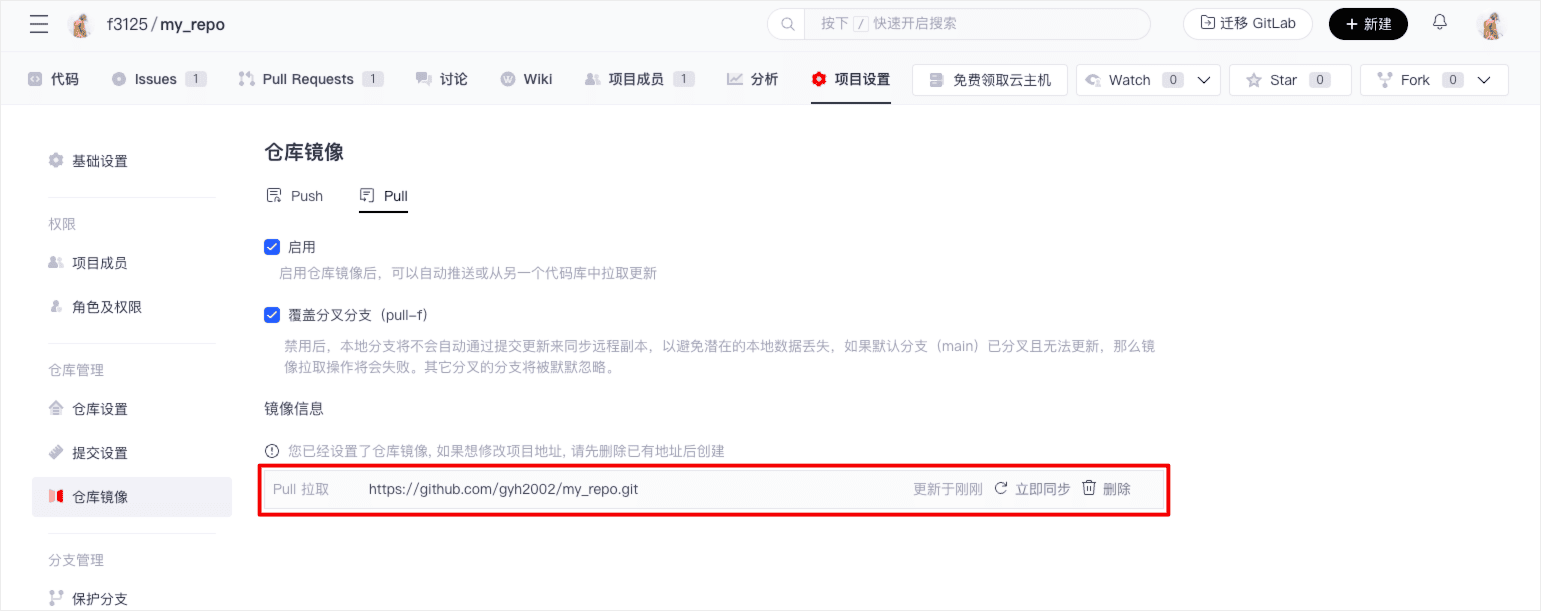Click the Fork icon button
Image resolution: width=1541 pixels, height=611 pixels.
tap(1385, 80)
